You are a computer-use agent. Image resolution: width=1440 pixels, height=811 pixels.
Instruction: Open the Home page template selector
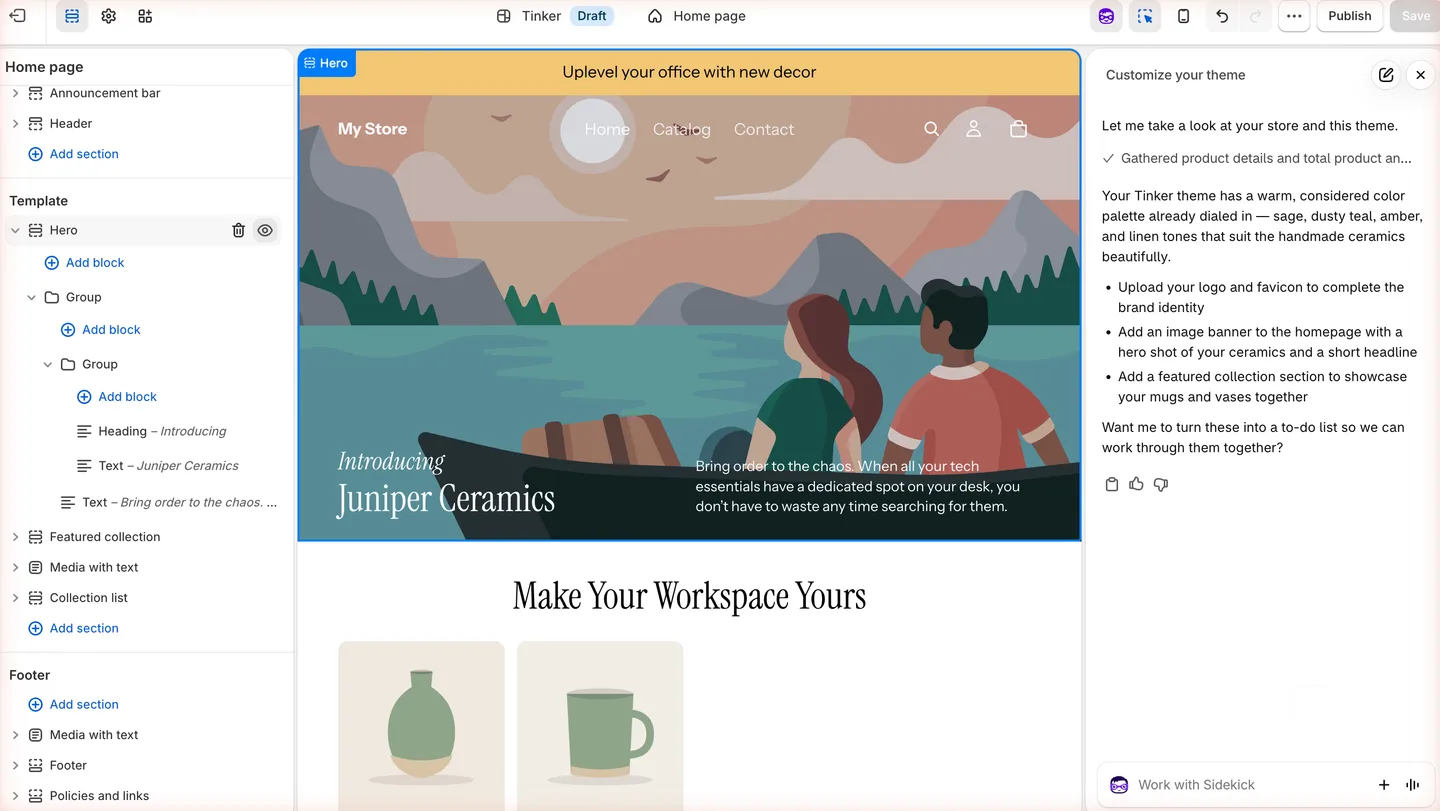pyautogui.click(x=697, y=16)
